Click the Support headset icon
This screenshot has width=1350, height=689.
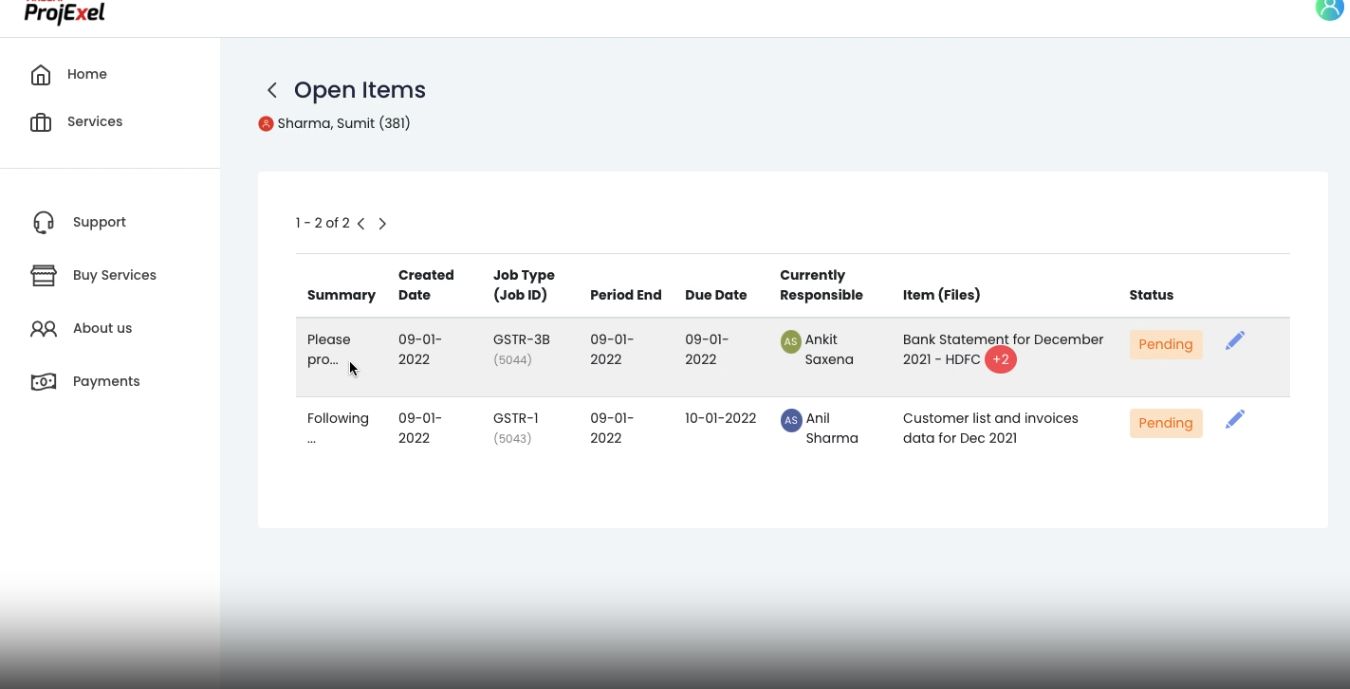[x=43, y=222]
